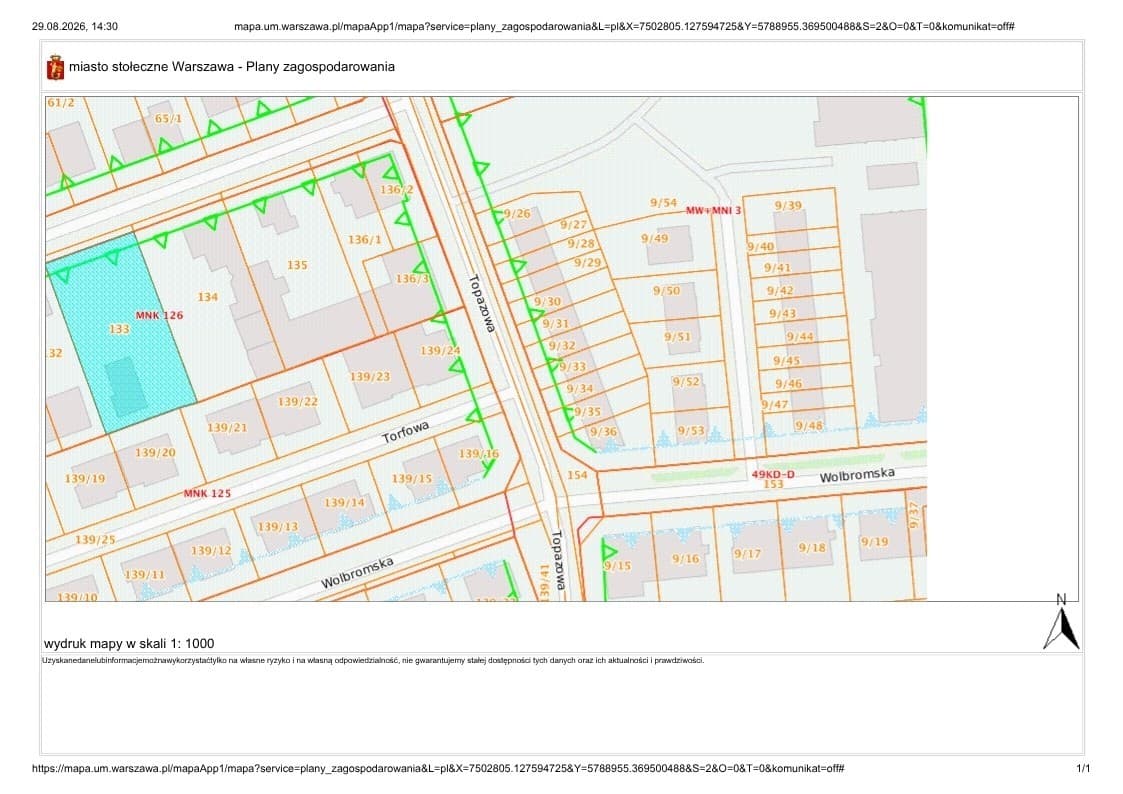The height and width of the screenshot is (794, 1123).
Task: Click parcel label 9/50
Action: click(x=666, y=291)
